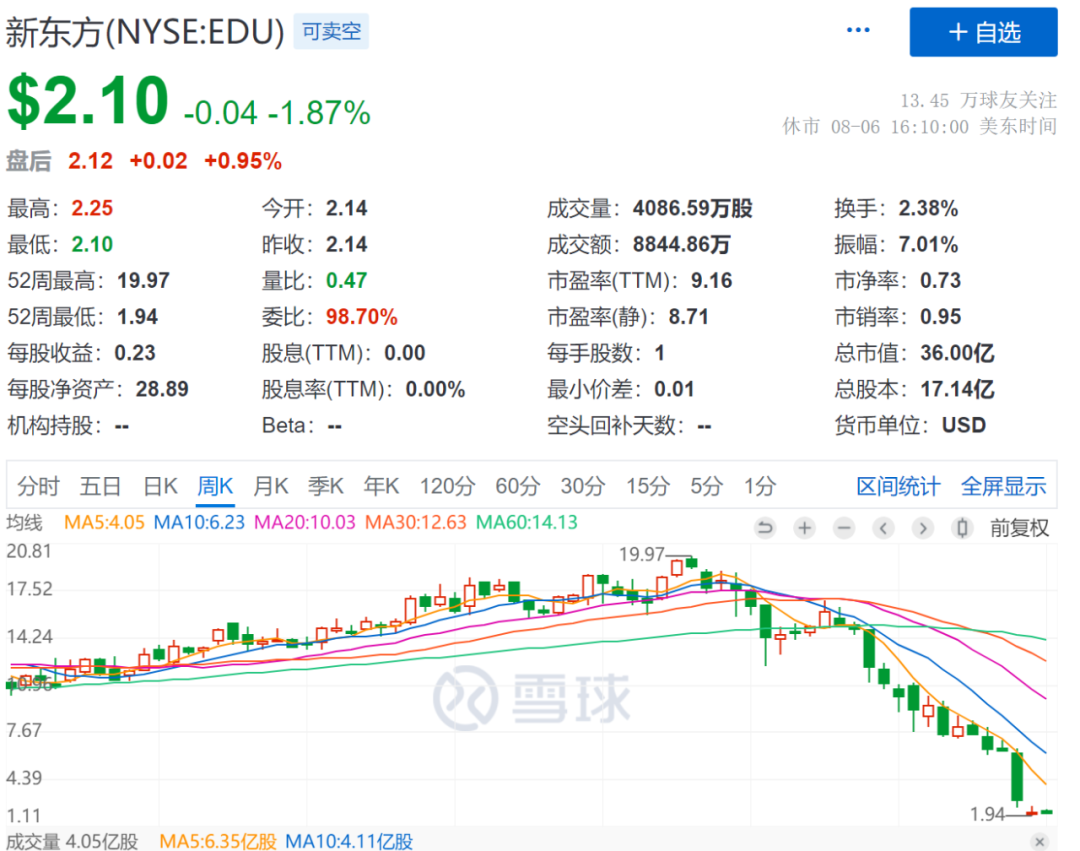Viewport: 1080px width, 851px height.
Task: Select the 周K chart tab
Action: [216, 486]
